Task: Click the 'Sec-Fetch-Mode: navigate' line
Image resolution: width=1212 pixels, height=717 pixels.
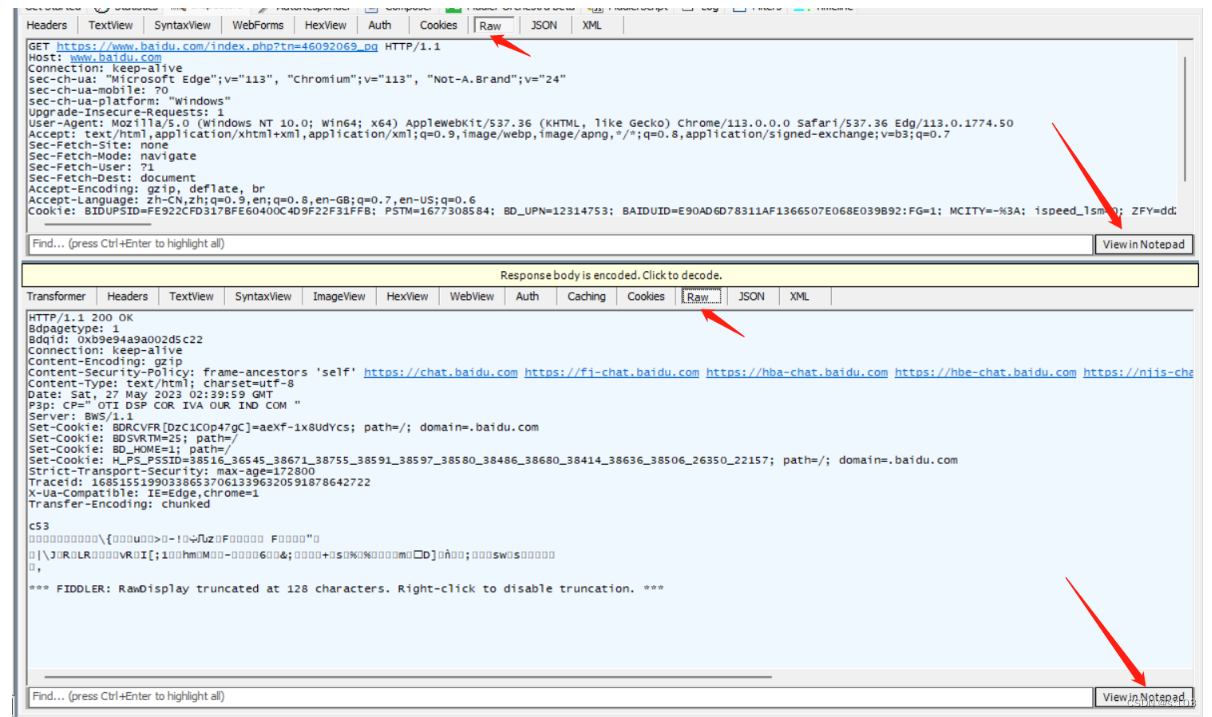Action: [112, 157]
